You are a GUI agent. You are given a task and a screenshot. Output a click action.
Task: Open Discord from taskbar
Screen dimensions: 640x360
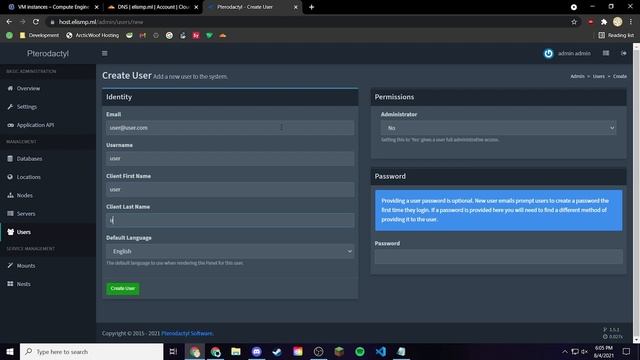pos(256,351)
